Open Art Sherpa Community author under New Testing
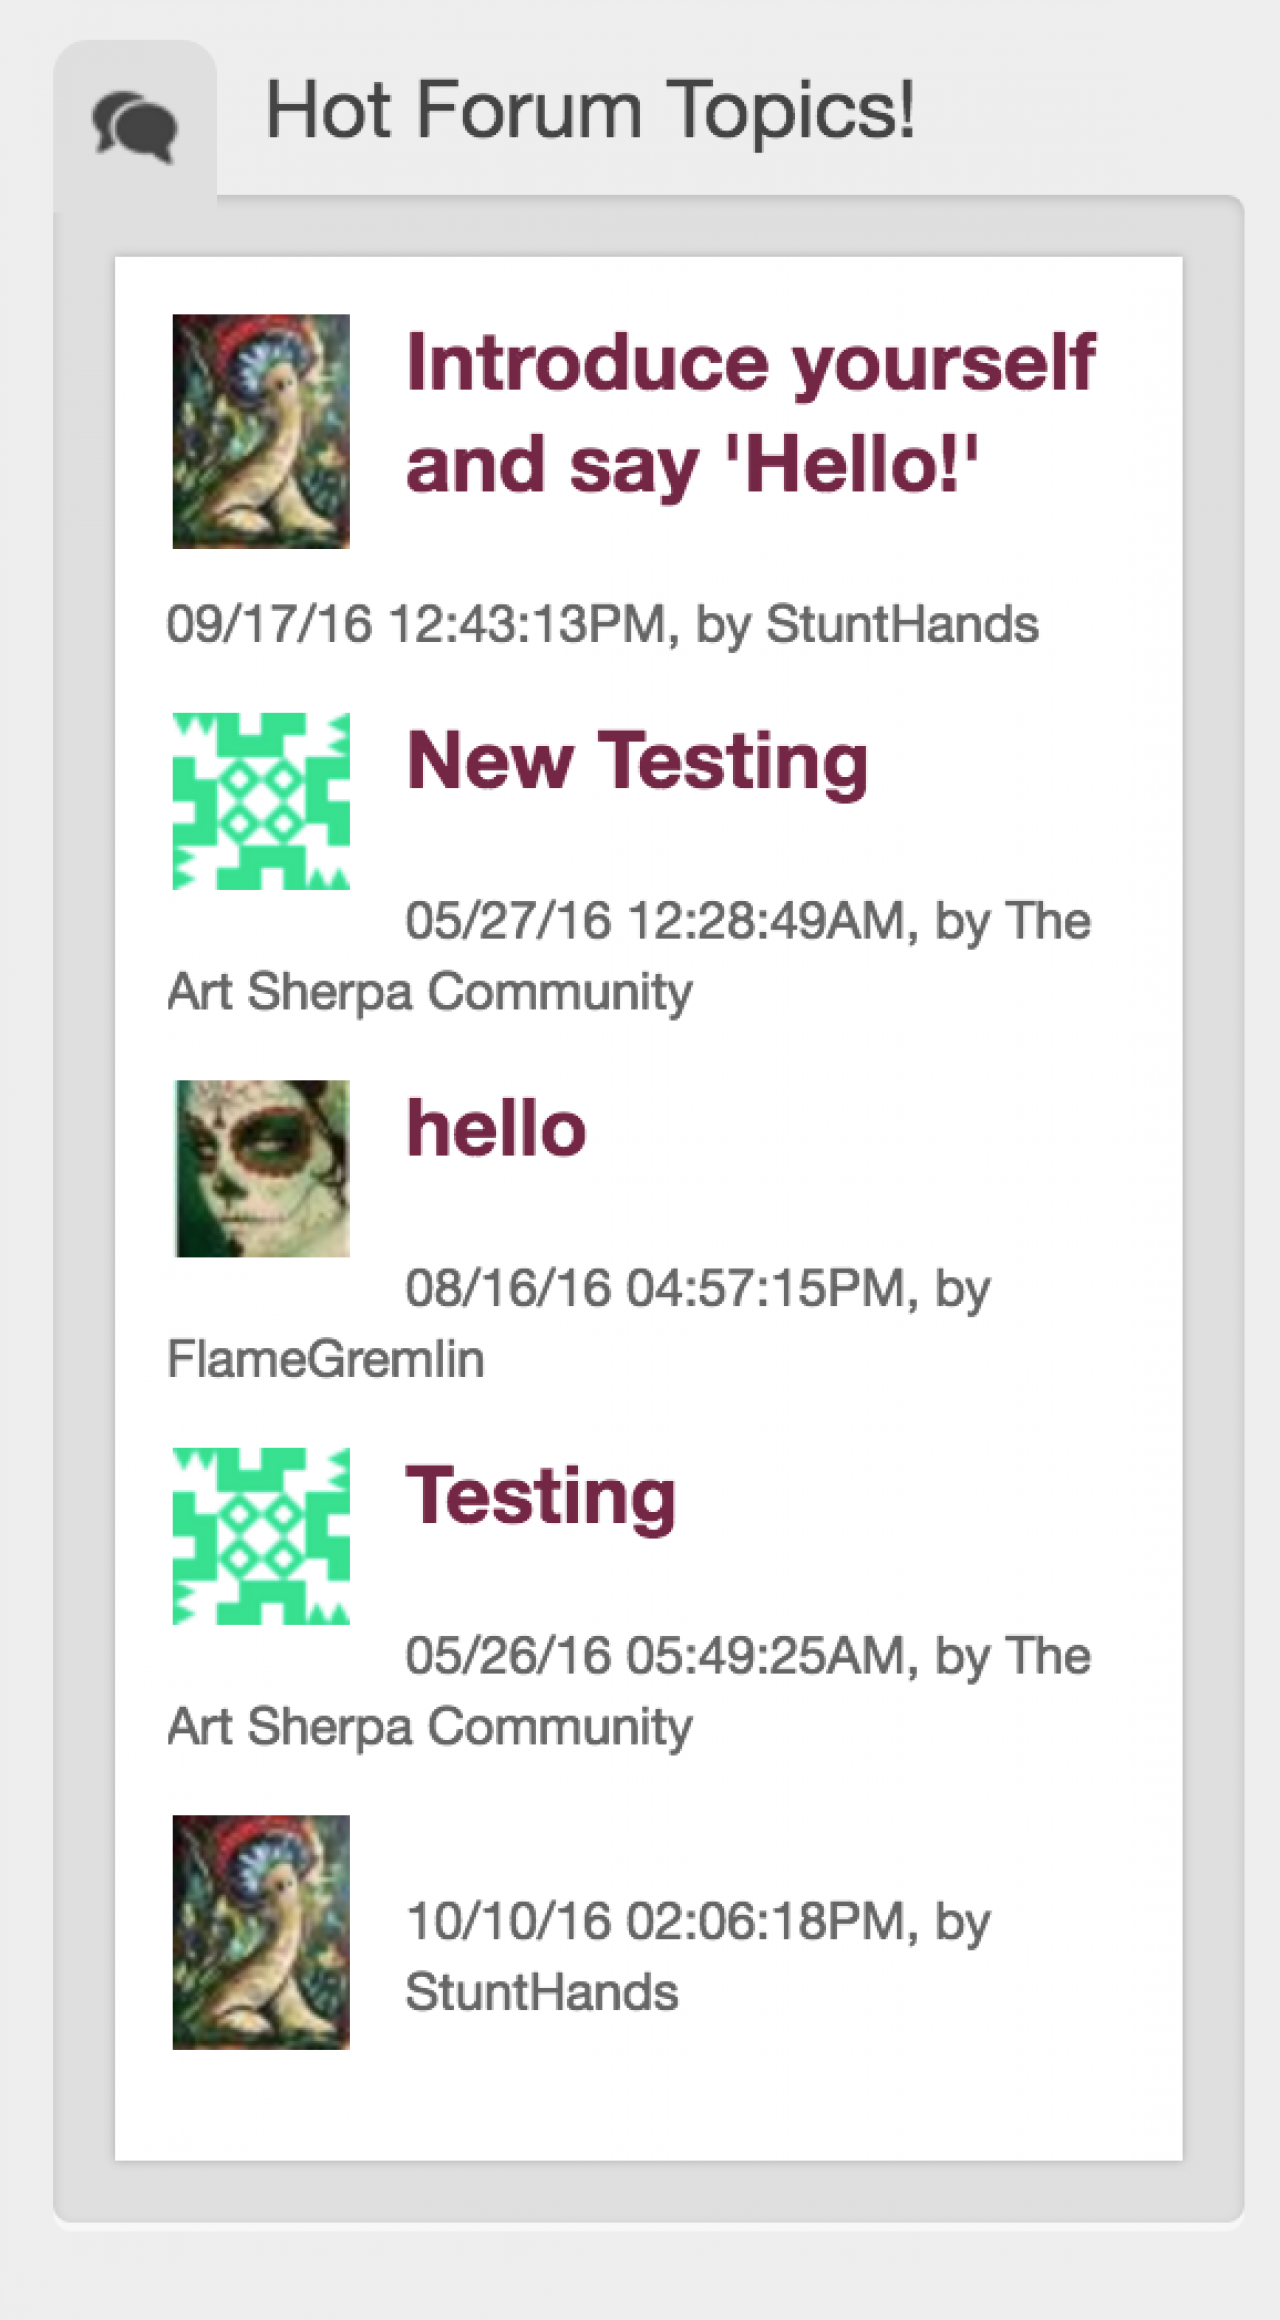This screenshot has height=2320, width=1280. pos(430,992)
